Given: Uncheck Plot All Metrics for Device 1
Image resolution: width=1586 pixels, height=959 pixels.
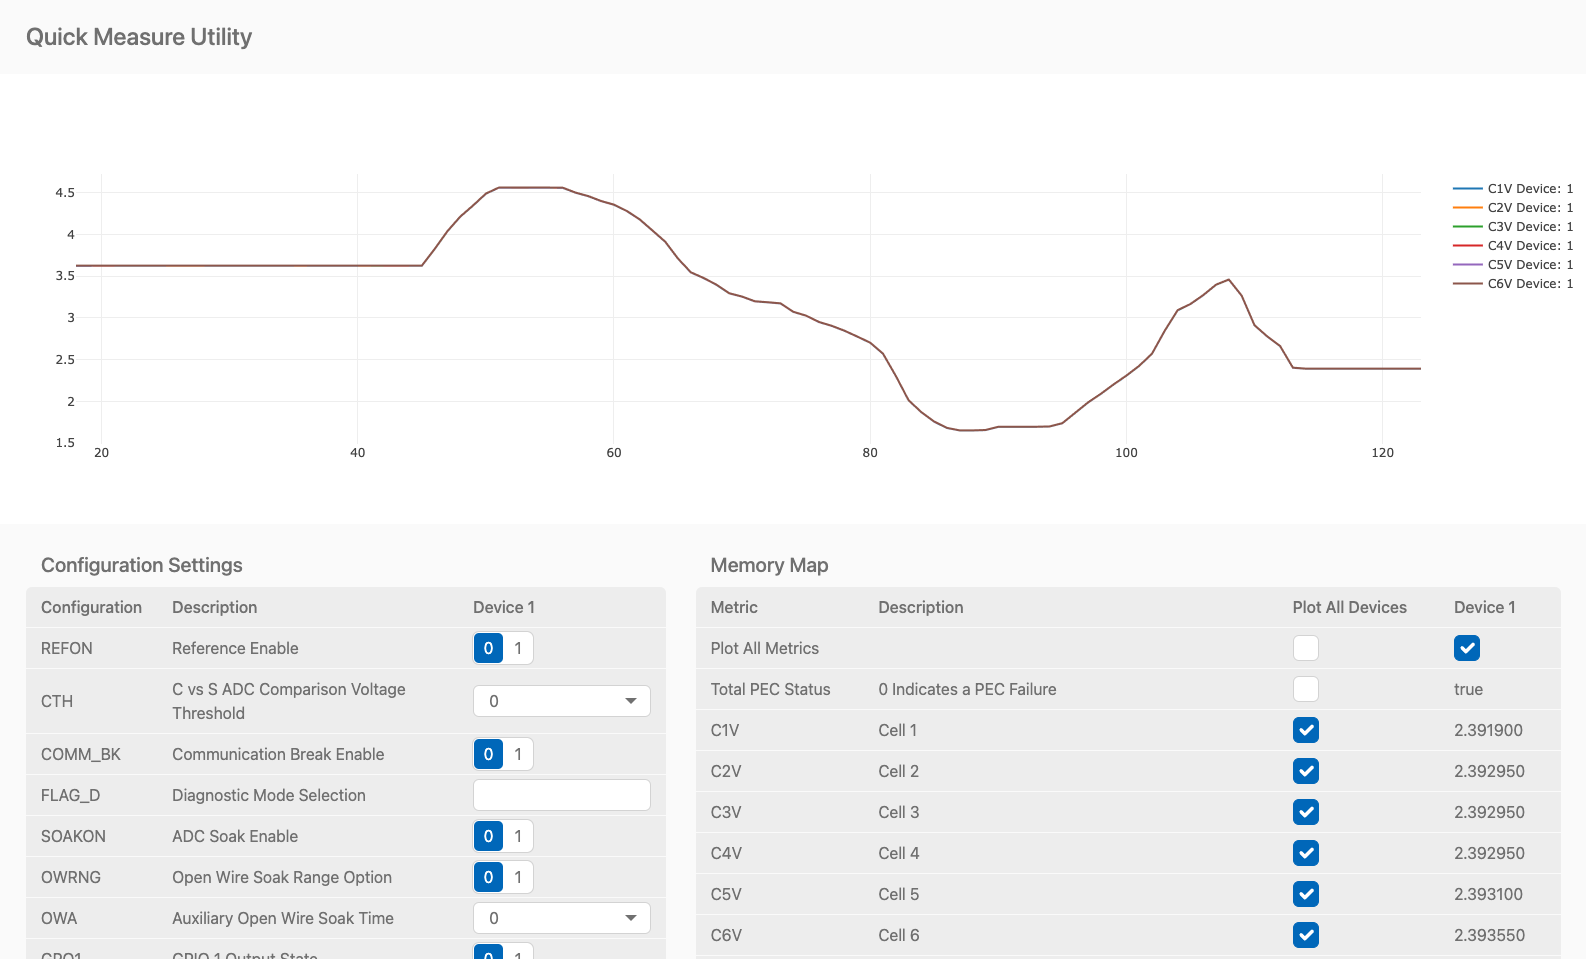Looking at the screenshot, I should pyautogui.click(x=1466, y=648).
